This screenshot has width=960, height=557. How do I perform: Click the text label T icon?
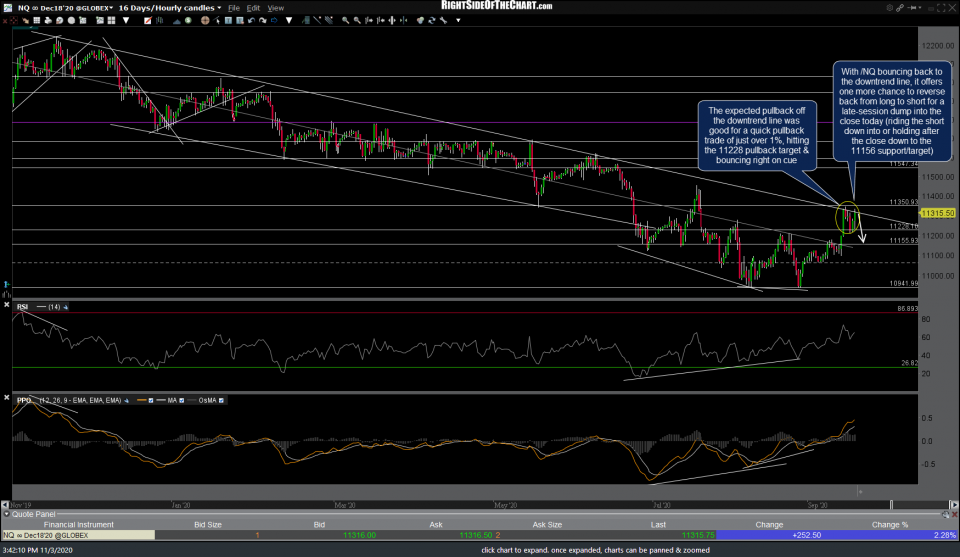click(x=228, y=20)
